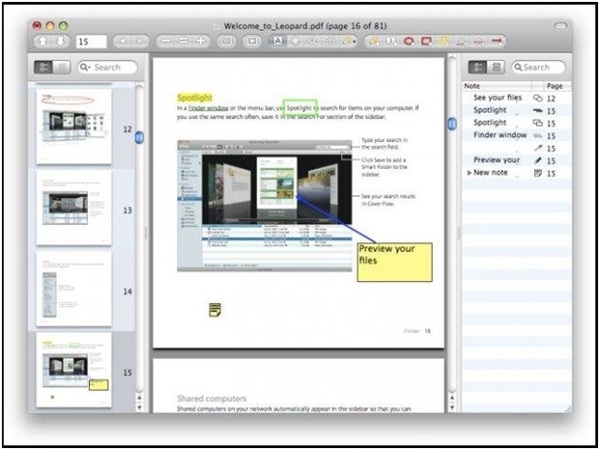Viewport: 600px width, 450px height.
Task: Select page 14 thumbnail
Action: click(x=74, y=289)
